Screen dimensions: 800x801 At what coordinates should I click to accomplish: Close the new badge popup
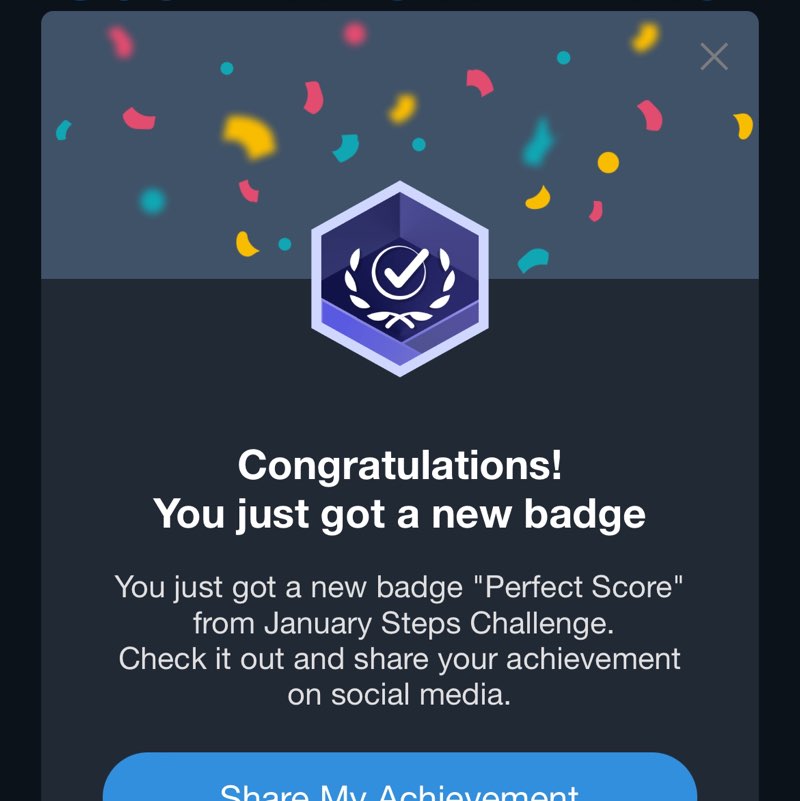pyautogui.click(x=714, y=57)
